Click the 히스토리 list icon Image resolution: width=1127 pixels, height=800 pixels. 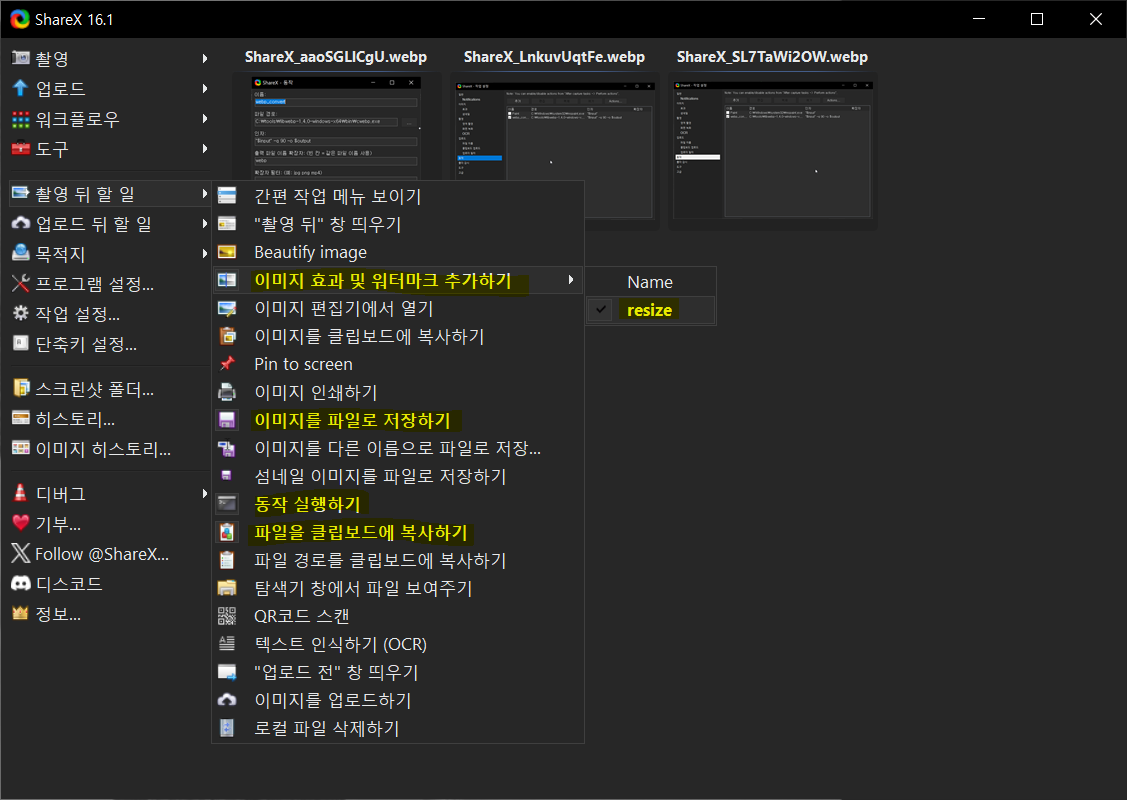21,418
